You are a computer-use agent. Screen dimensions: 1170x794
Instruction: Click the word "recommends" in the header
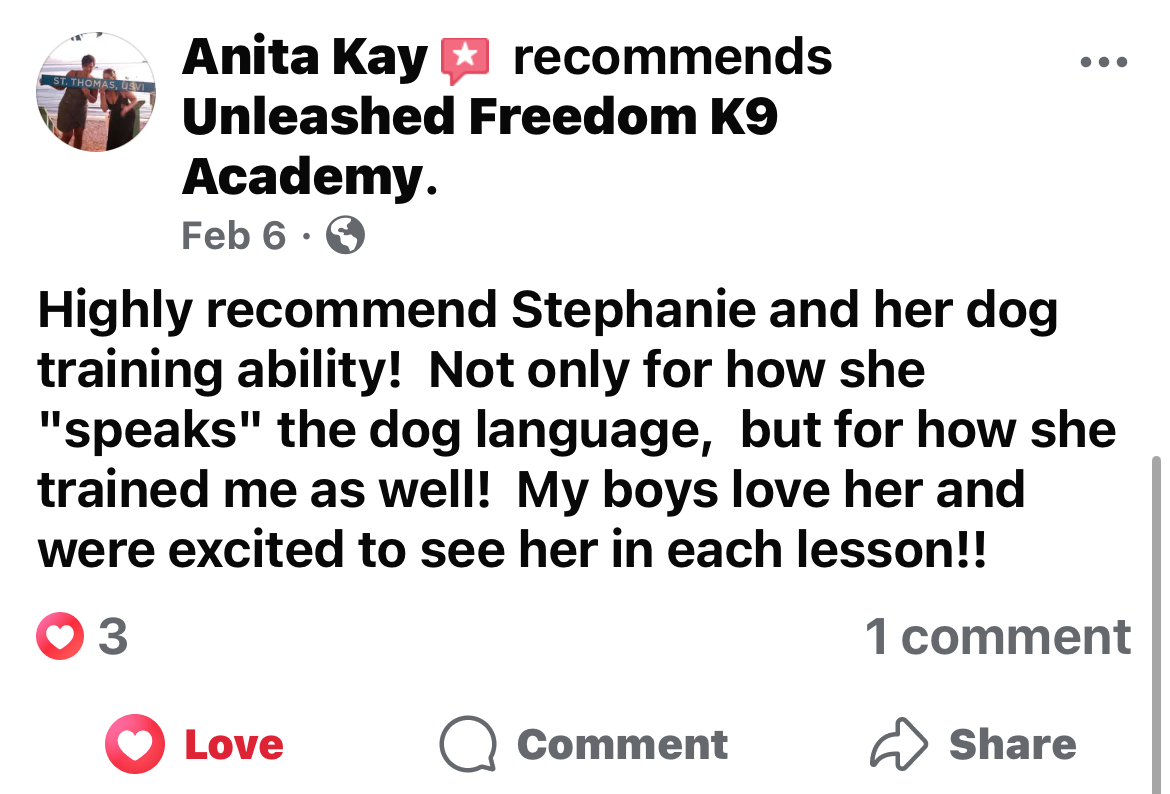pos(672,59)
